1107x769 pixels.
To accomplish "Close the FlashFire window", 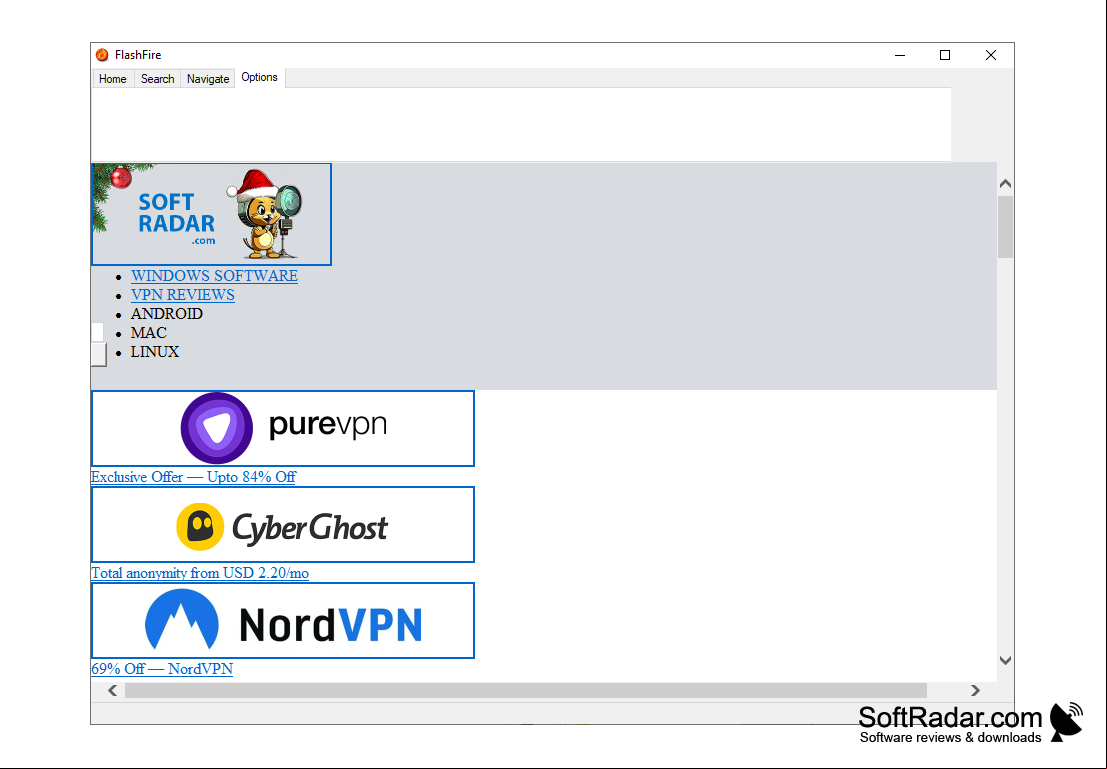I will point(991,55).
